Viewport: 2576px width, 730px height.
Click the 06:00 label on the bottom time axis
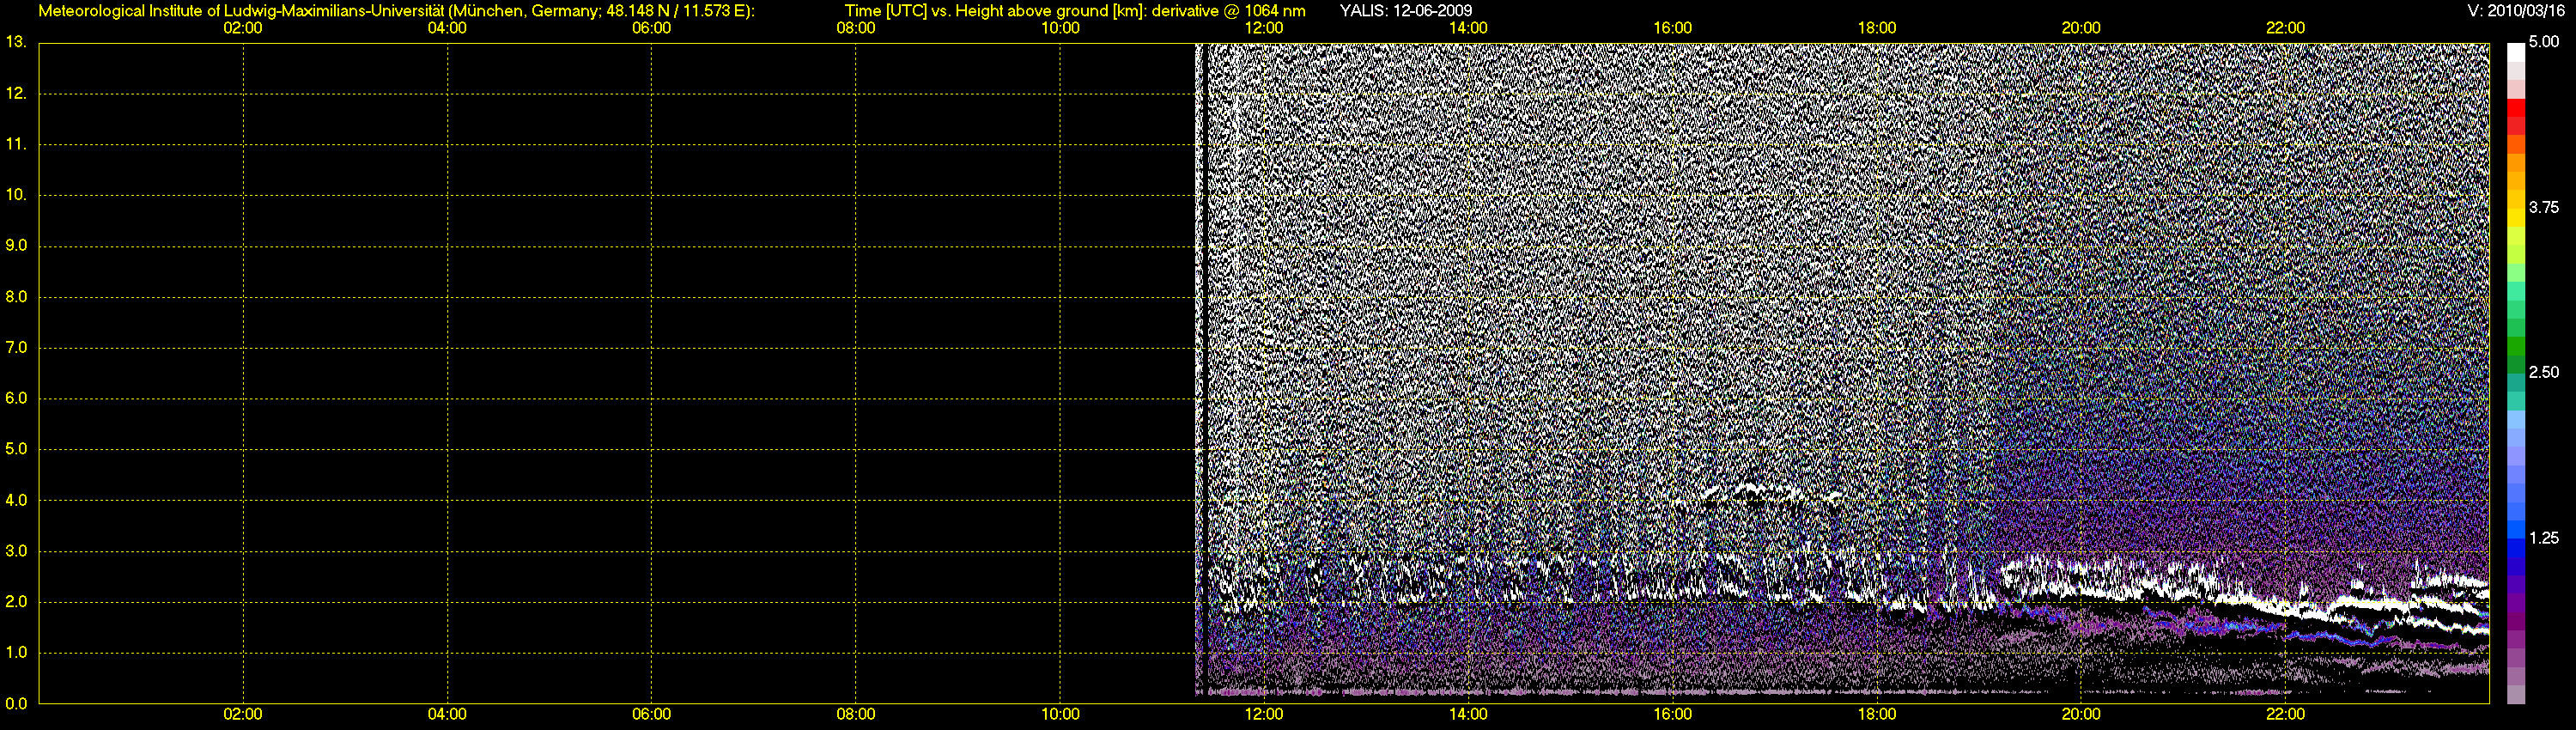[651, 714]
